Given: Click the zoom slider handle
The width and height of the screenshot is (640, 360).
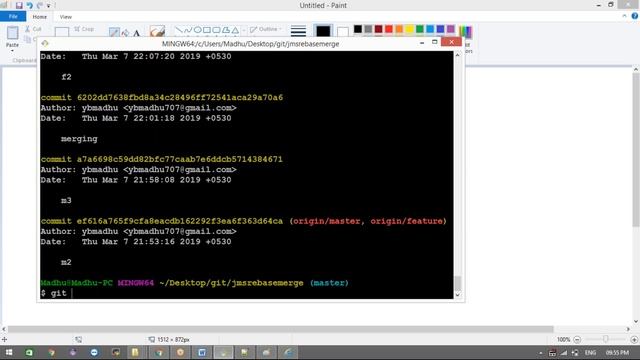Looking at the screenshot, I should (606, 339).
